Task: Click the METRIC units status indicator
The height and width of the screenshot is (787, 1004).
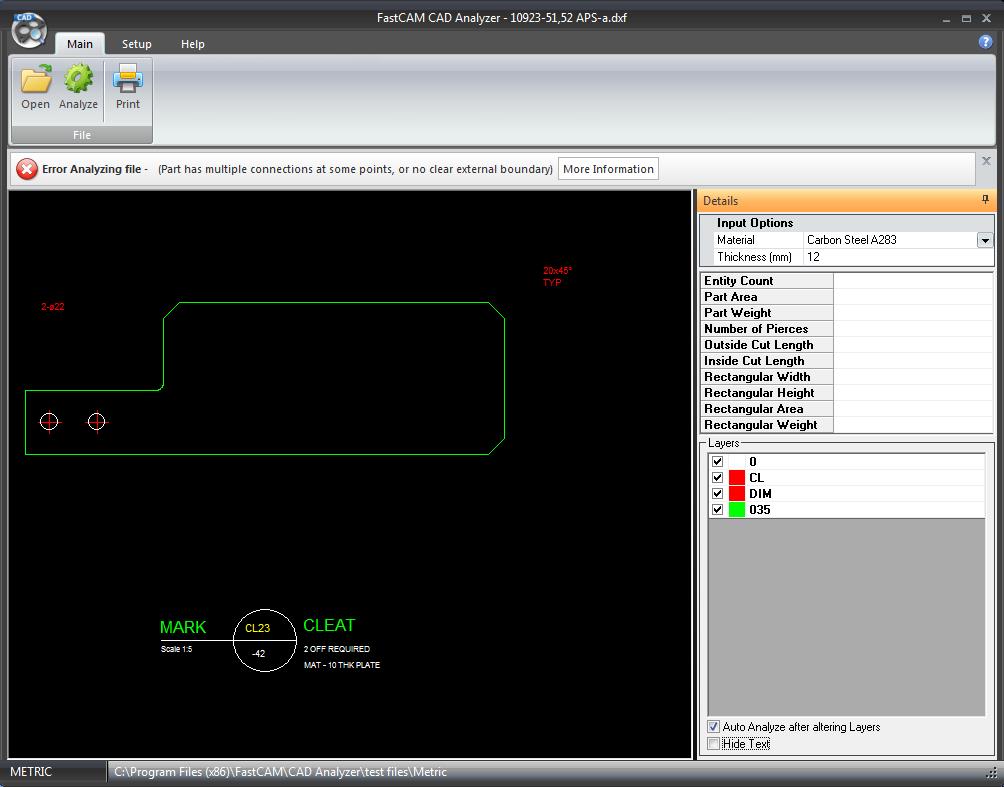Action: coord(31,772)
